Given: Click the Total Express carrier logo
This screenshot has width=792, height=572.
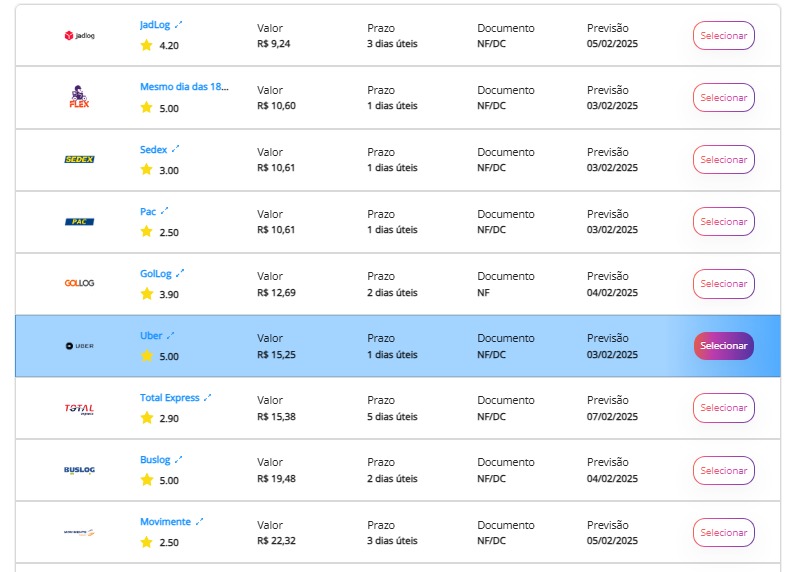Looking at the screenshot, I should pos(79,409).
